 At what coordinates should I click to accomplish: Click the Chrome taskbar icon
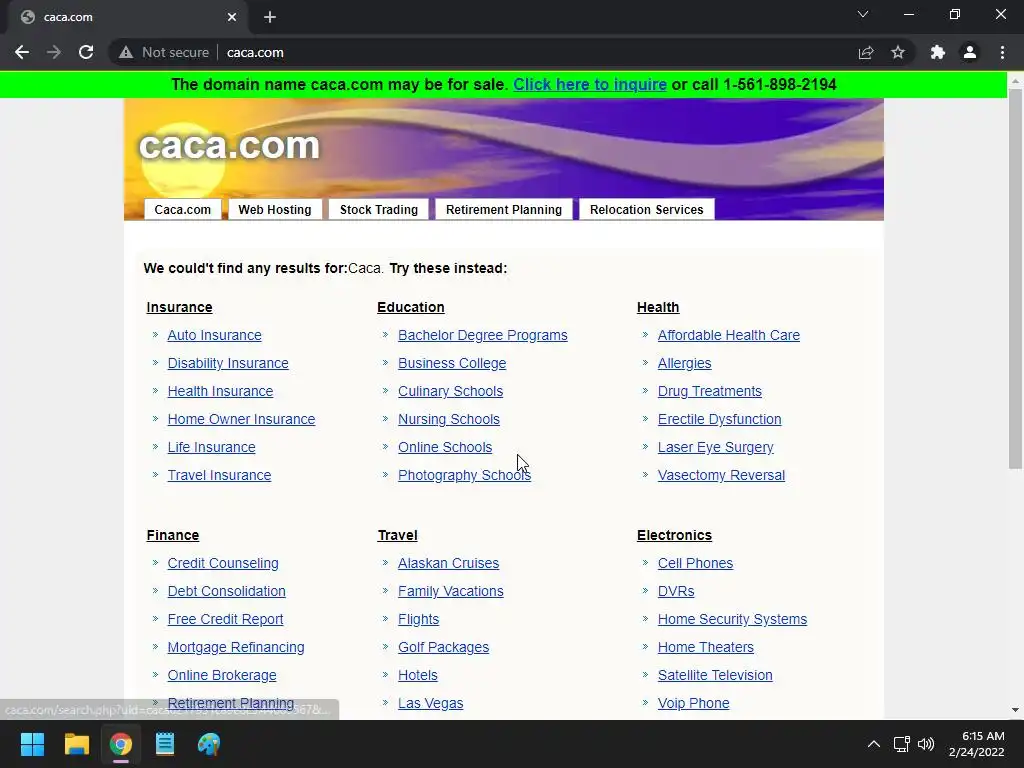[x=121, y=744]
